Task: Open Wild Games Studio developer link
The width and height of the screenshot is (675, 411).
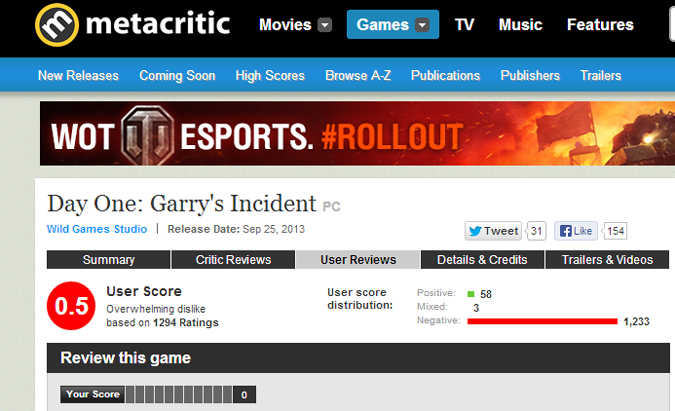Action: coord(97,229)
